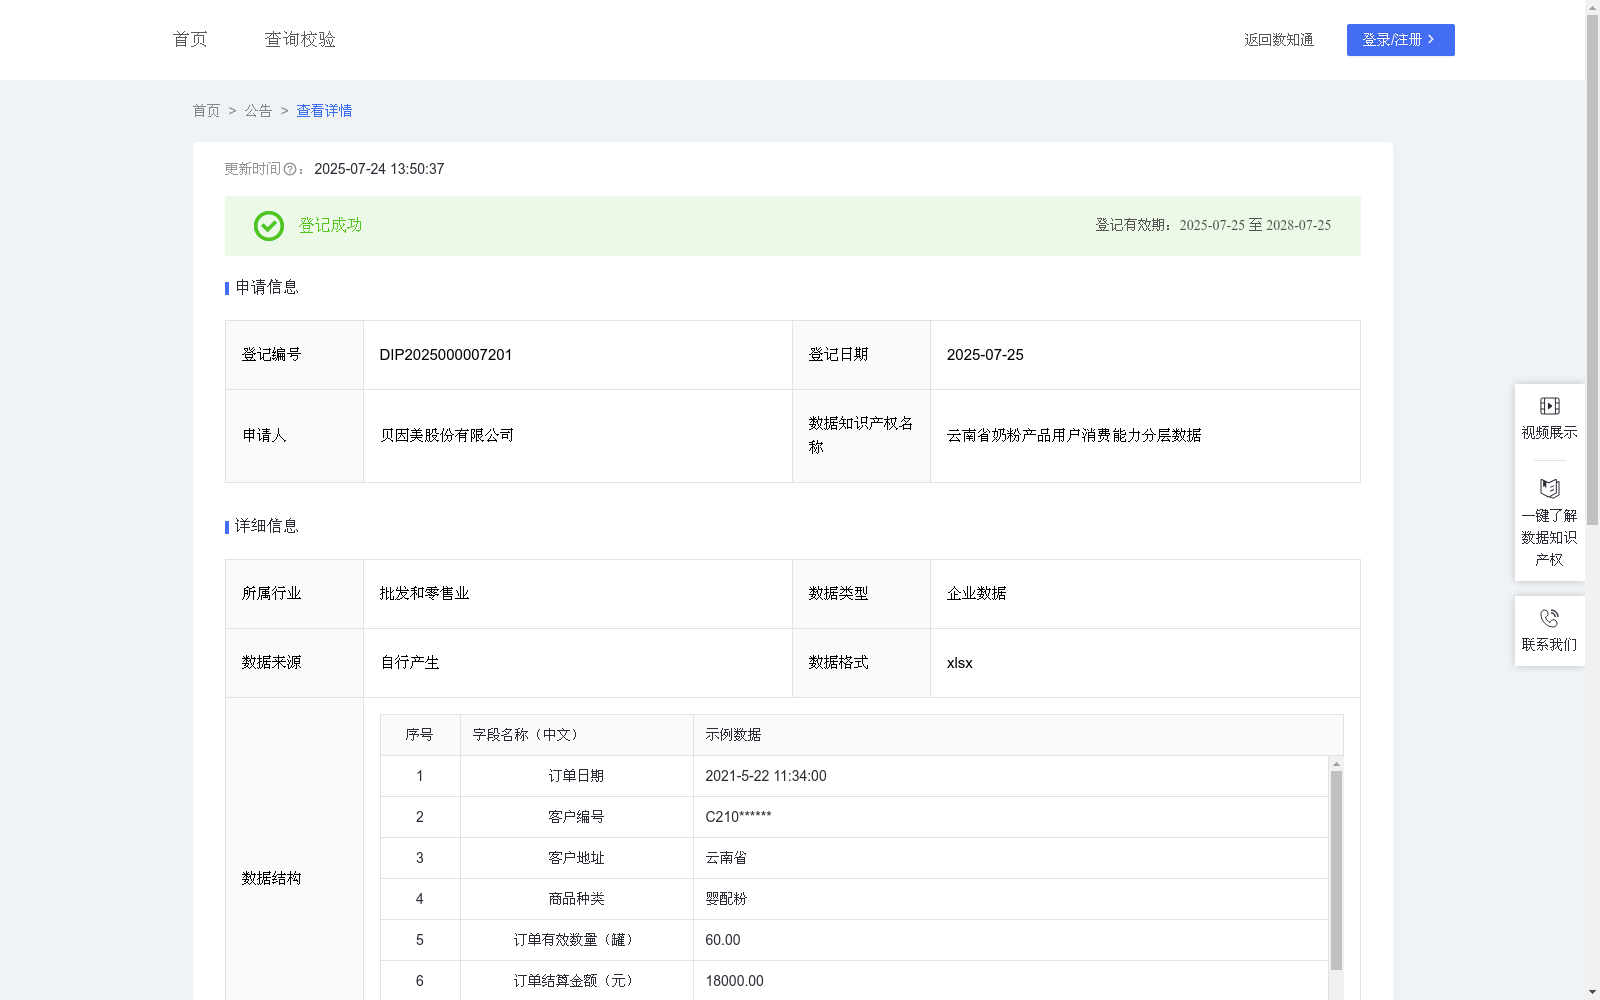The height and width of the screenshot is (1000, 1600).
Task: Click the page scrollbar down arrow
Action: pos(1592,992)
